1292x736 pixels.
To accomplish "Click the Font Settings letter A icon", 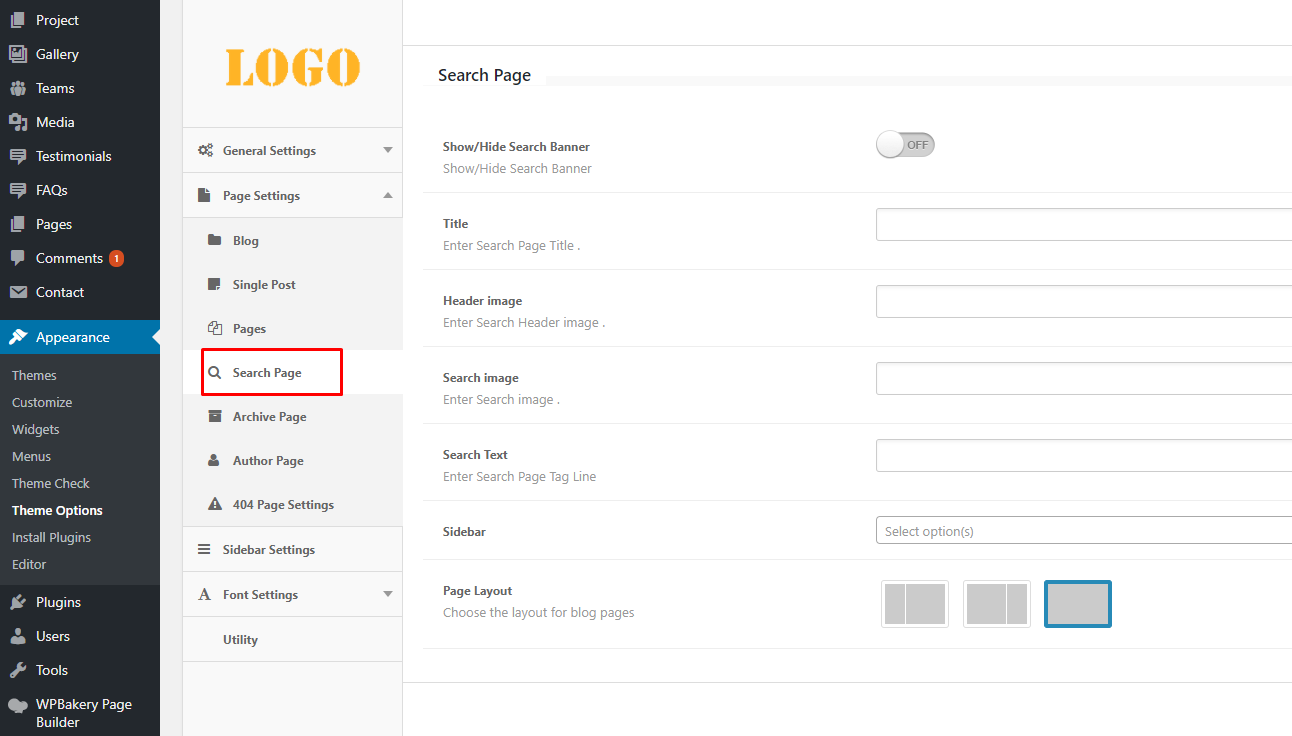I will (204, 595).
